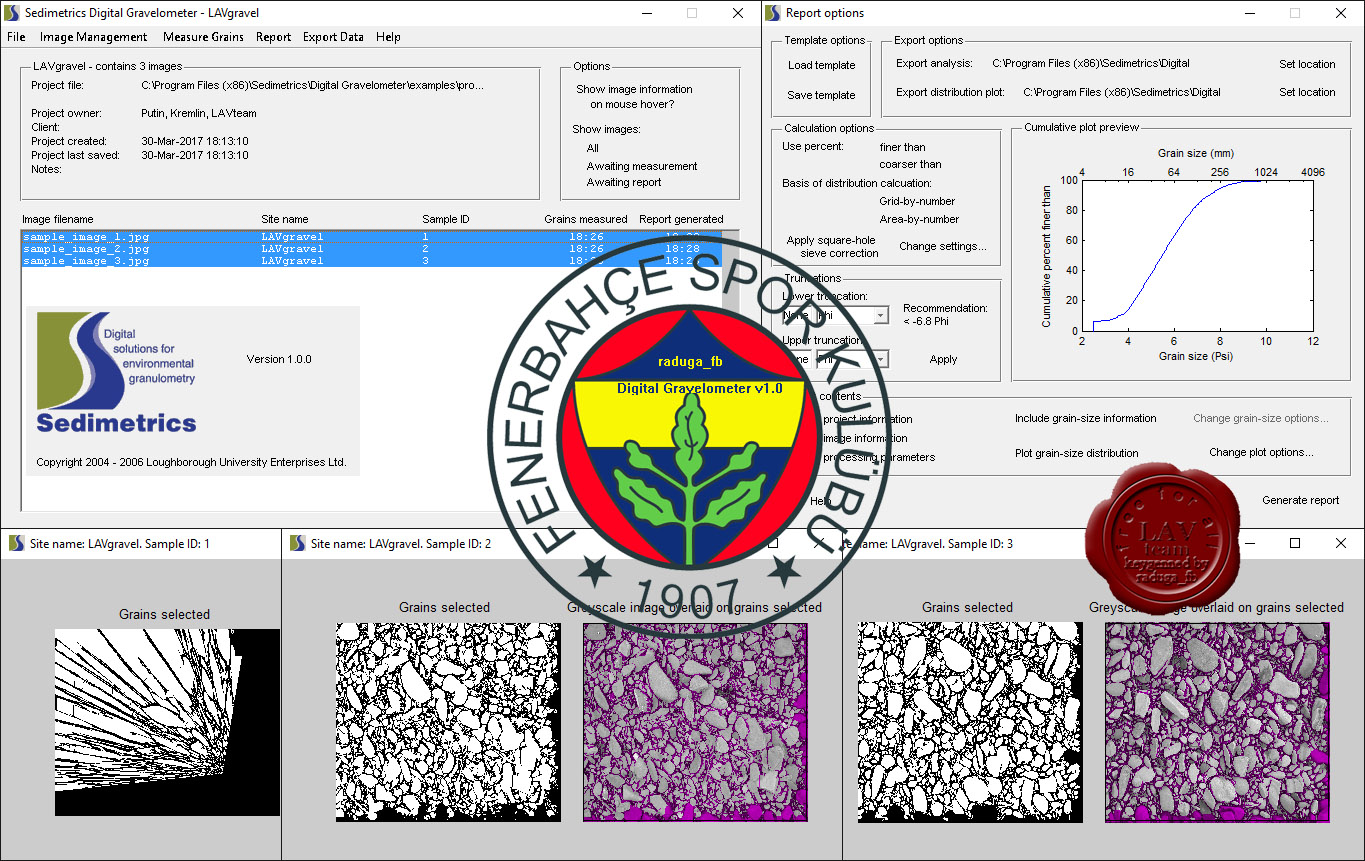Screen dimensions: 1365x861
Task: Toggle Plot grain-size distribution
Action: point(1076,453)
